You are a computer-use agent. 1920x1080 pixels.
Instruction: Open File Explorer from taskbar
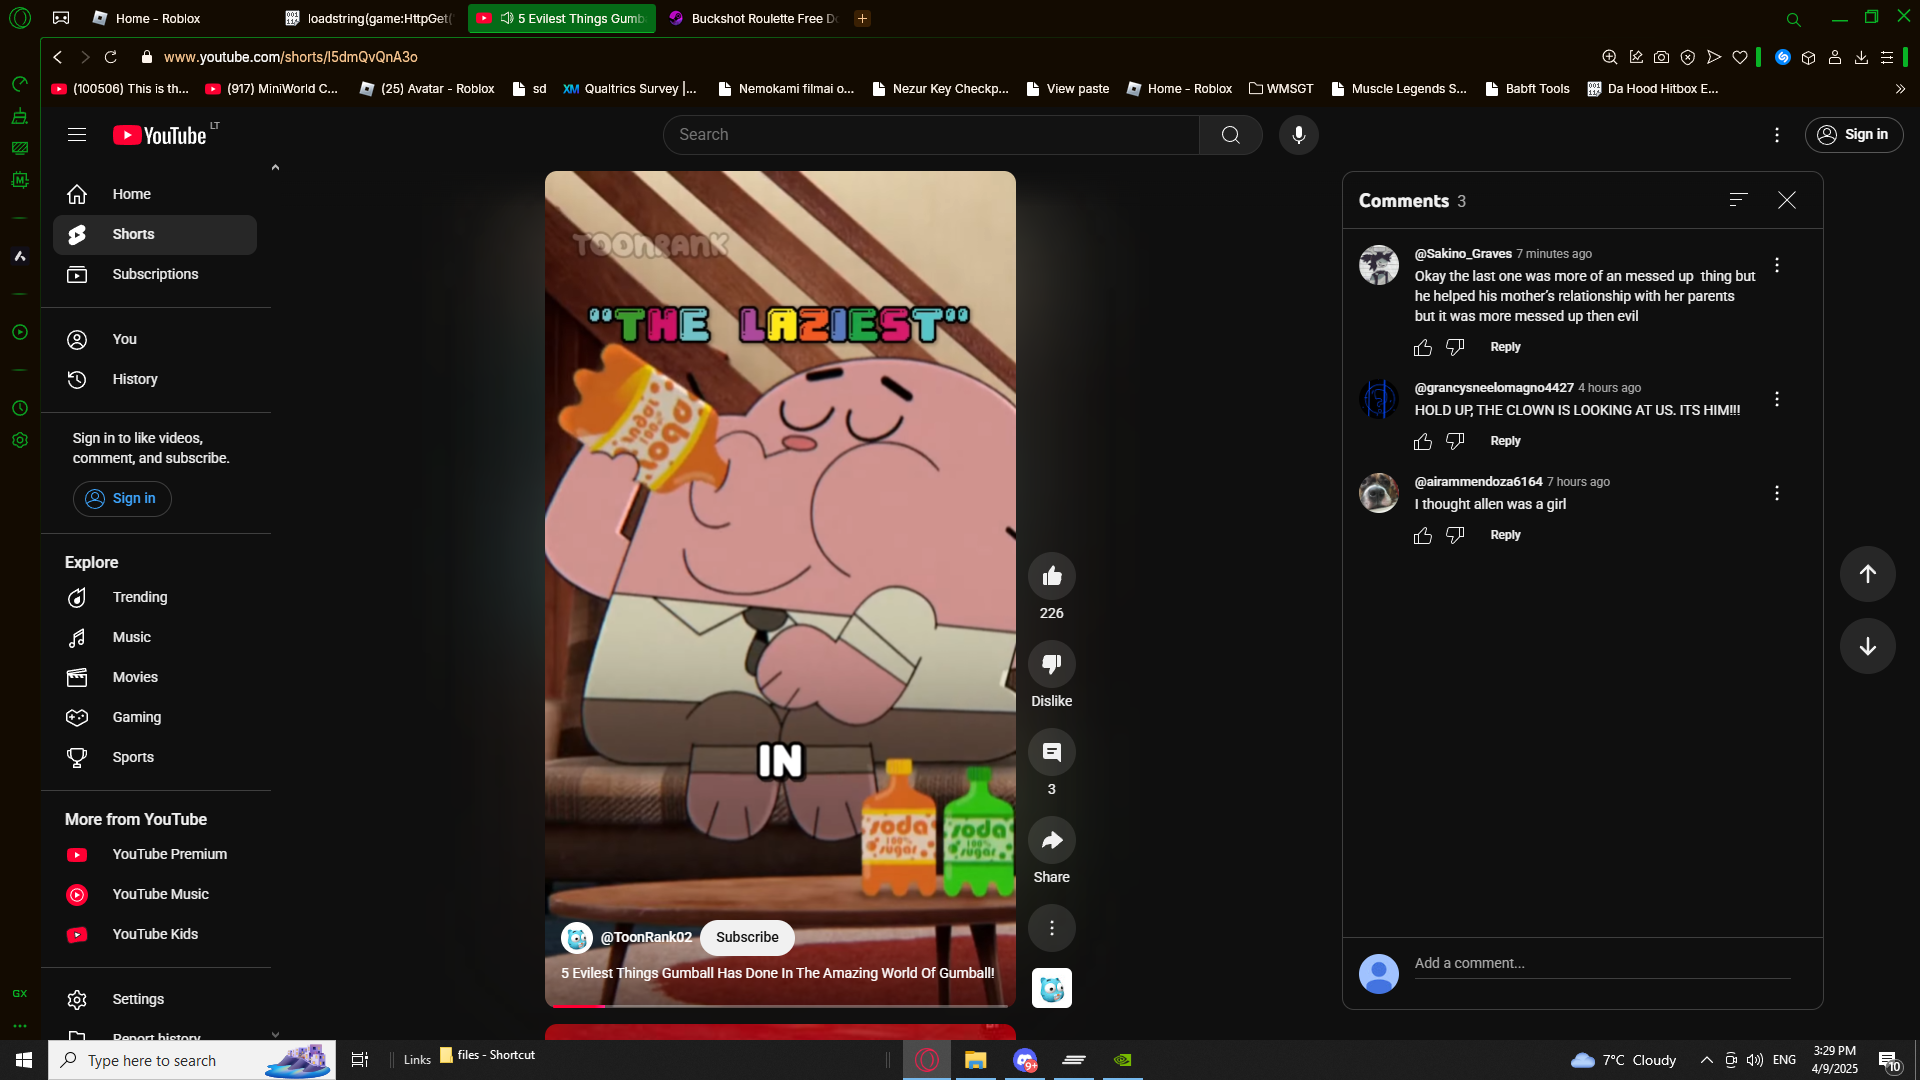click(975, 1060)
